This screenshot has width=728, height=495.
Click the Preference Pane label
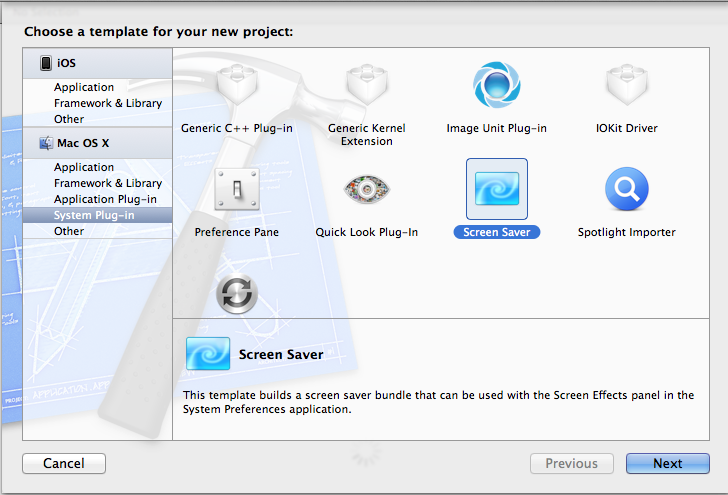tap(237, 232)
